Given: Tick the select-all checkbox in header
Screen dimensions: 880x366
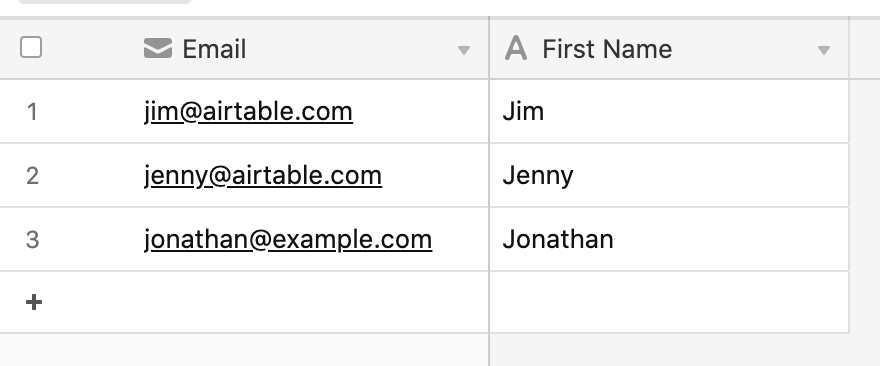Looking at the screenshot, I should click(x=31, y=47).
